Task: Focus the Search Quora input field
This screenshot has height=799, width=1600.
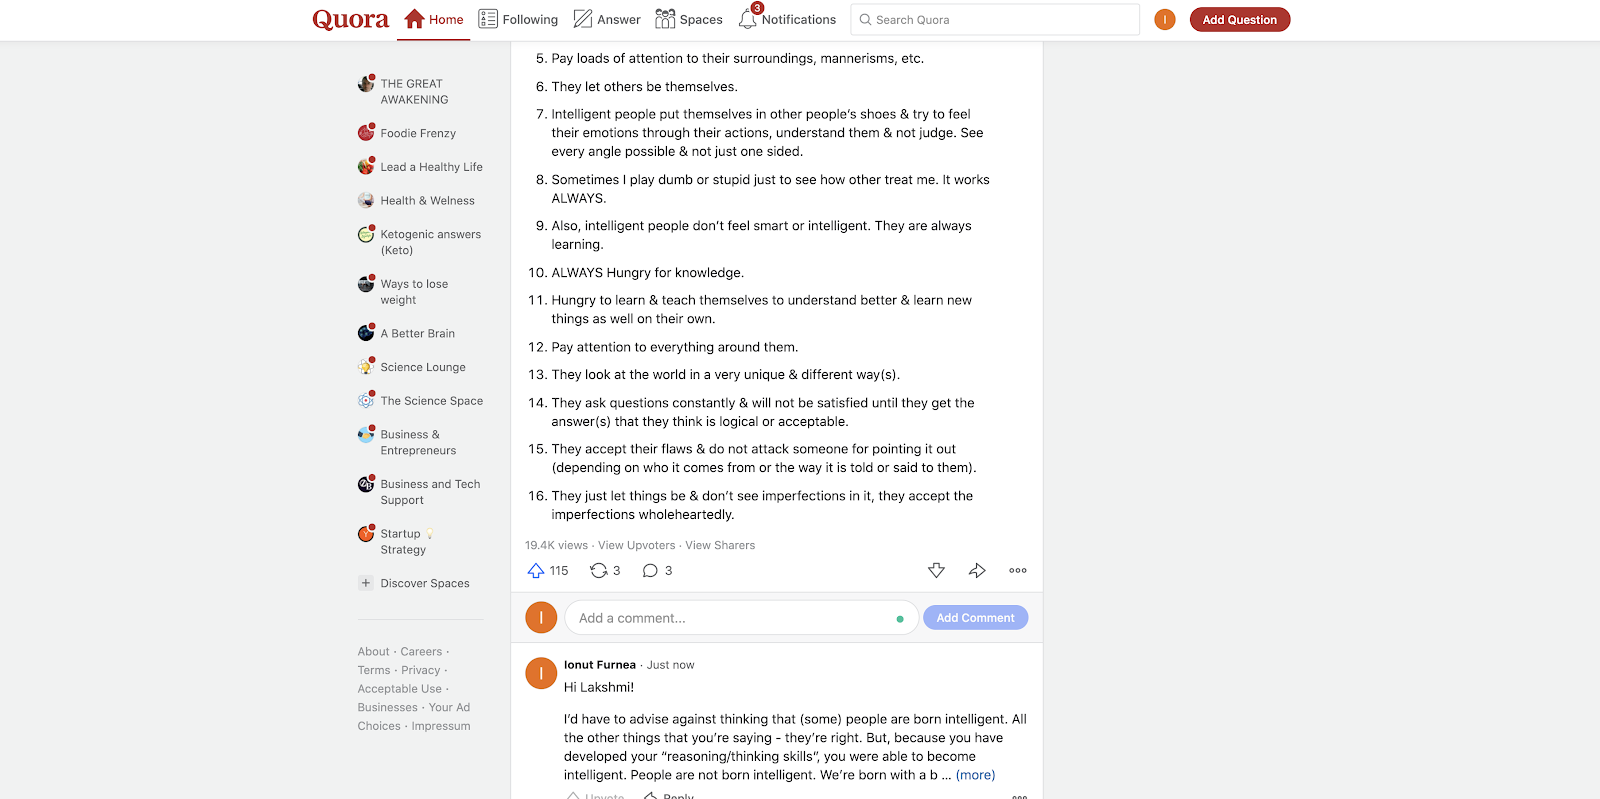Action: [x=995, y=19]
